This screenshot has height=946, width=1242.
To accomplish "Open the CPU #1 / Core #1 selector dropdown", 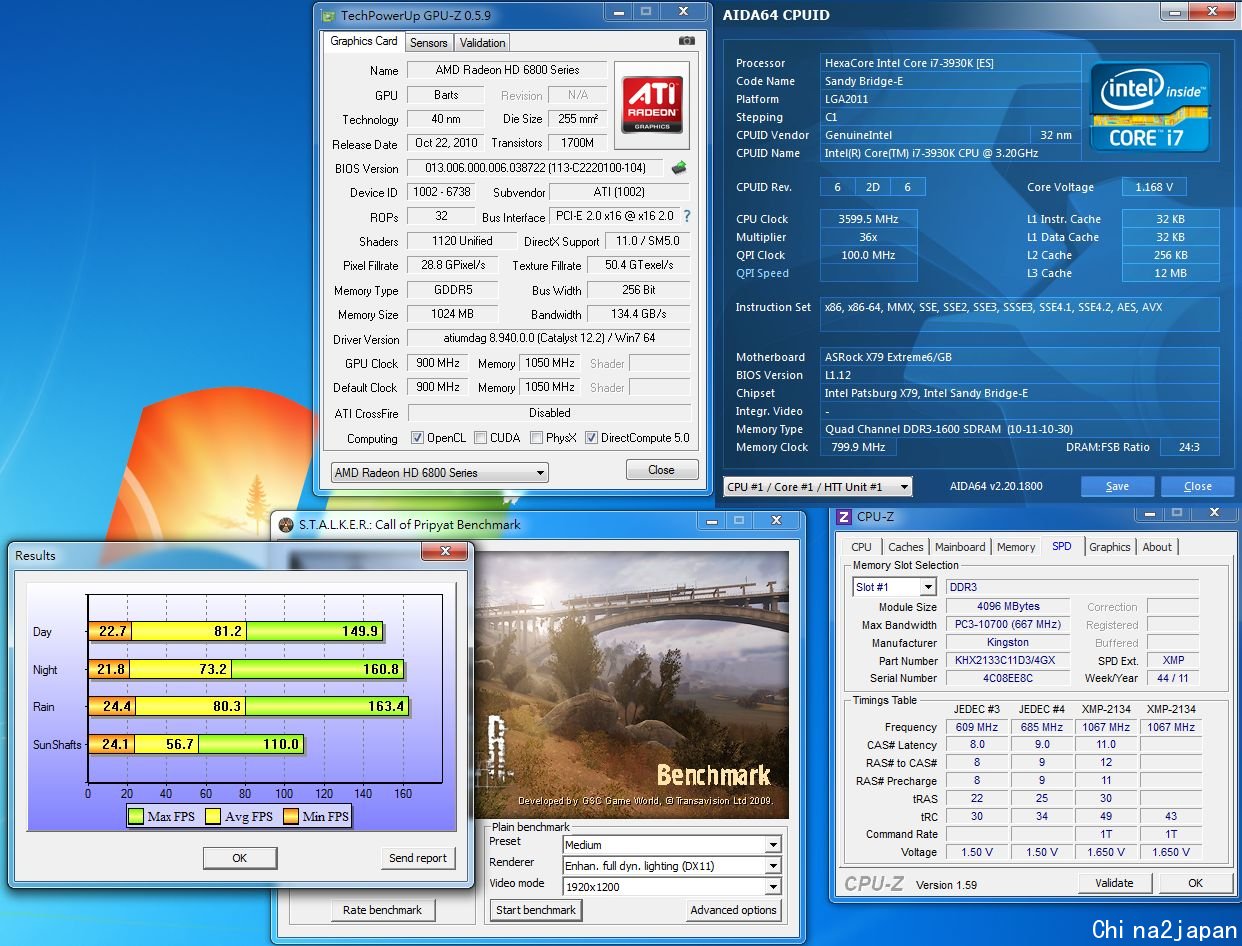I will click(818, 487).
